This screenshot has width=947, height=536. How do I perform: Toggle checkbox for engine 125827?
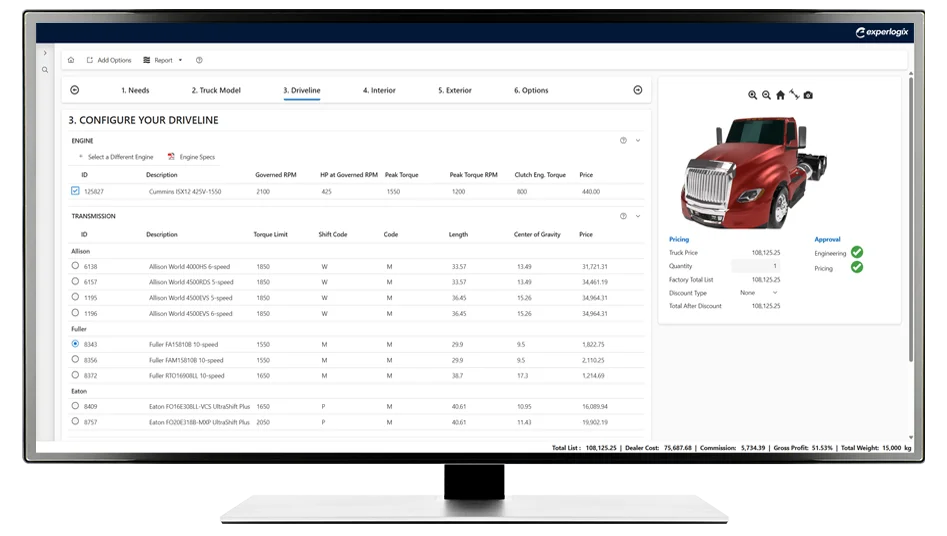coord(75,191)
